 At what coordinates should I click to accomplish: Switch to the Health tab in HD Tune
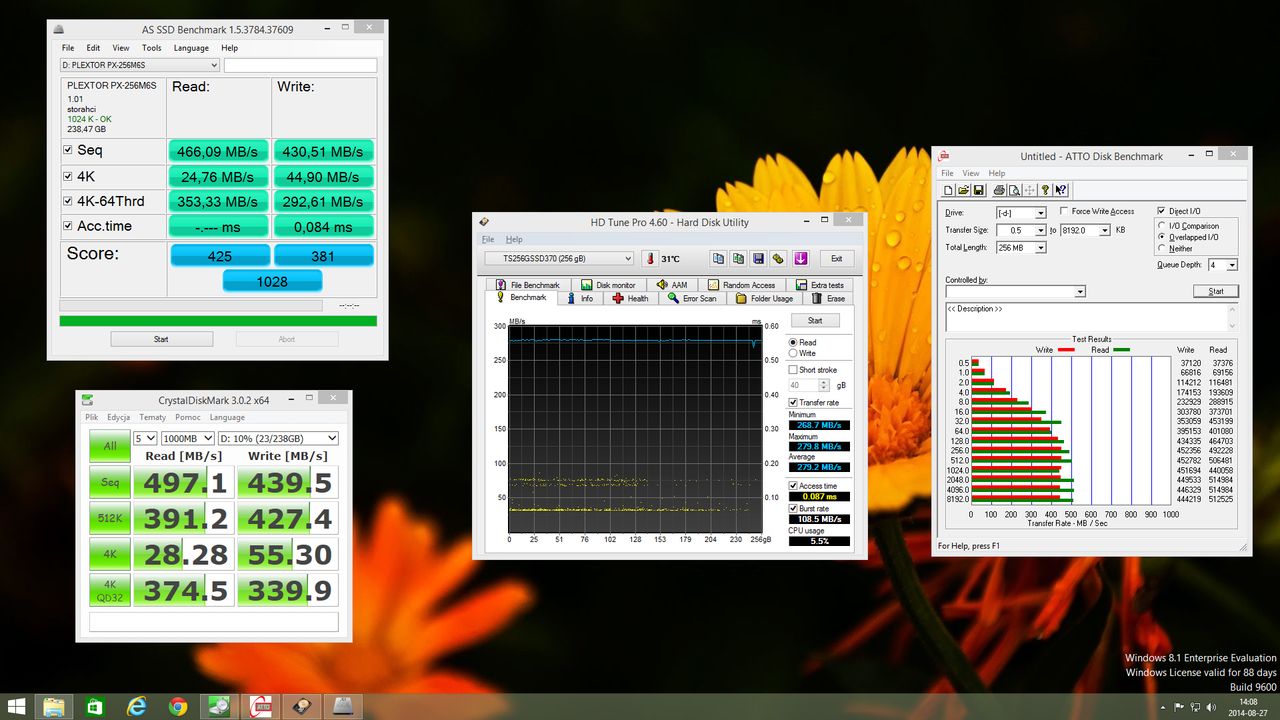coord(631,298)
